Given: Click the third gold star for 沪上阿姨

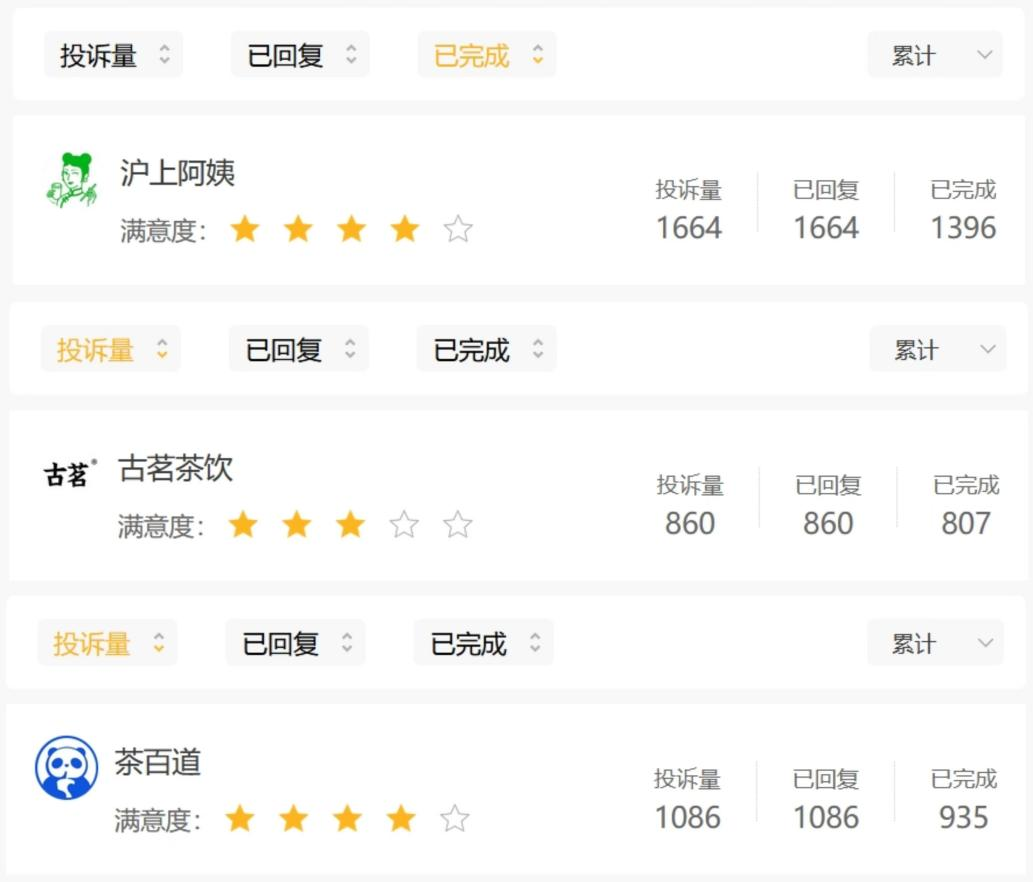Looking at the screenshot, I should pos(351,230).
